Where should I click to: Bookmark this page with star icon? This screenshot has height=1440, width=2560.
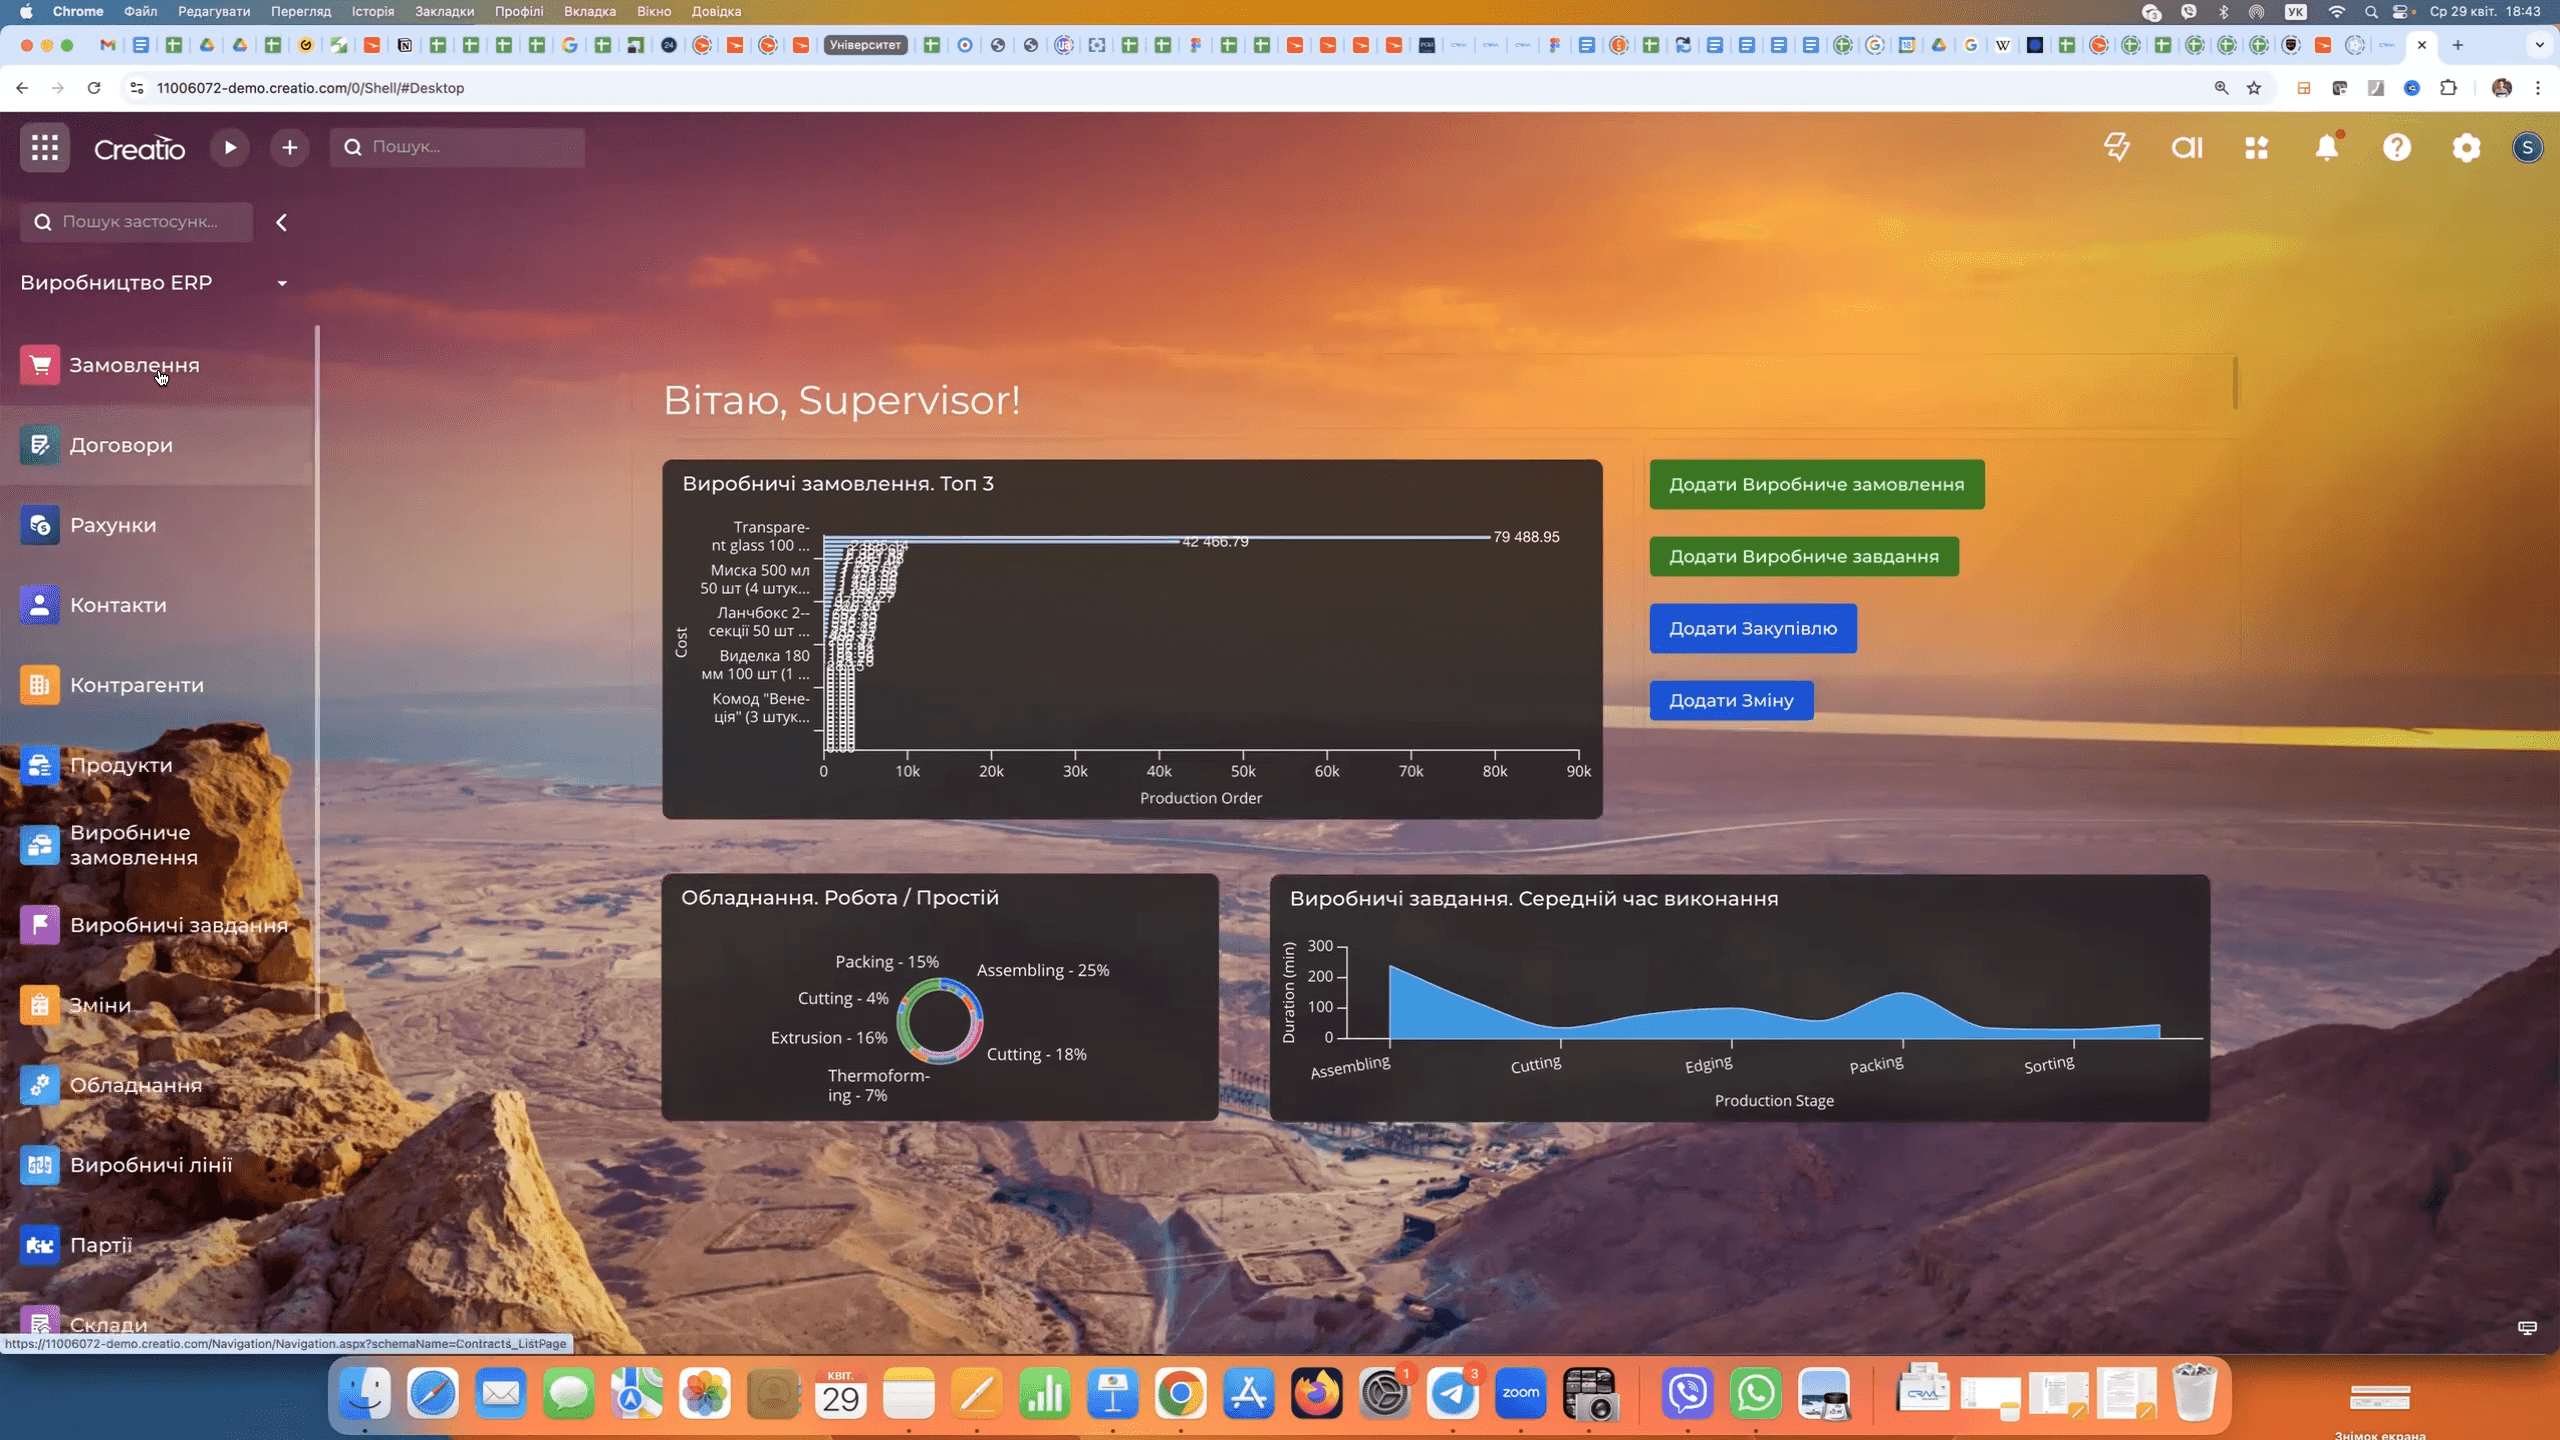click(x=2254, y=88)
